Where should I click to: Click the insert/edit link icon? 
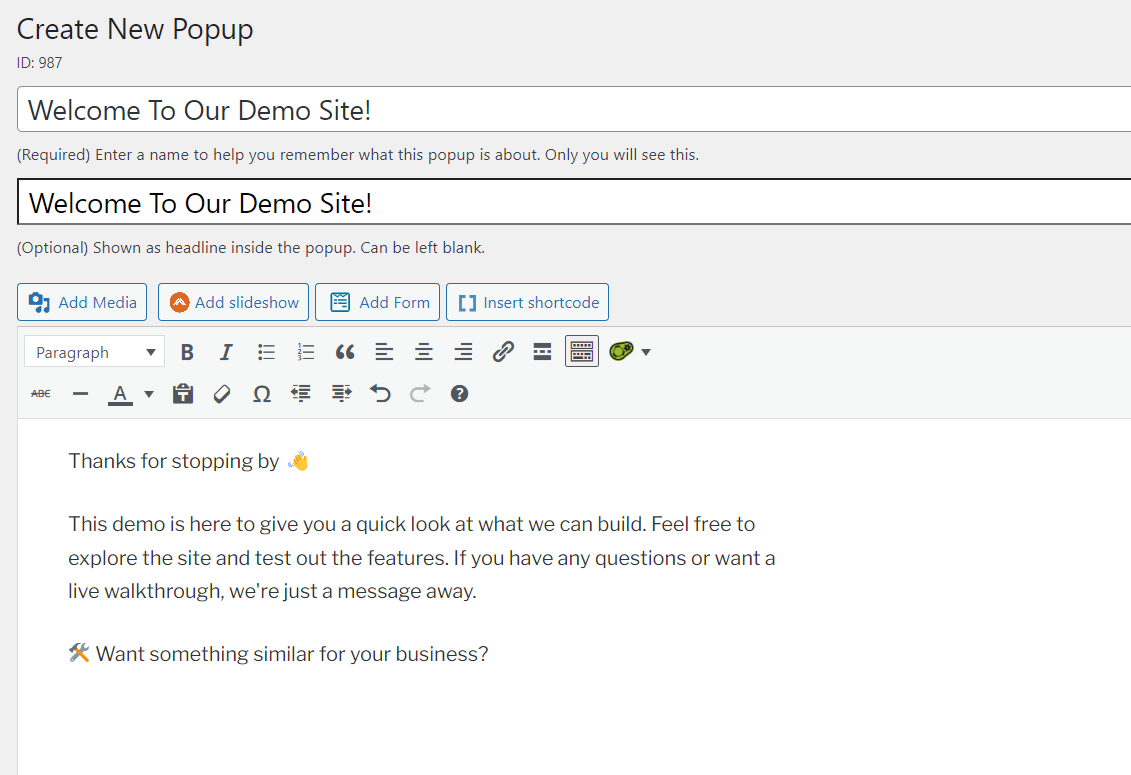503,352
